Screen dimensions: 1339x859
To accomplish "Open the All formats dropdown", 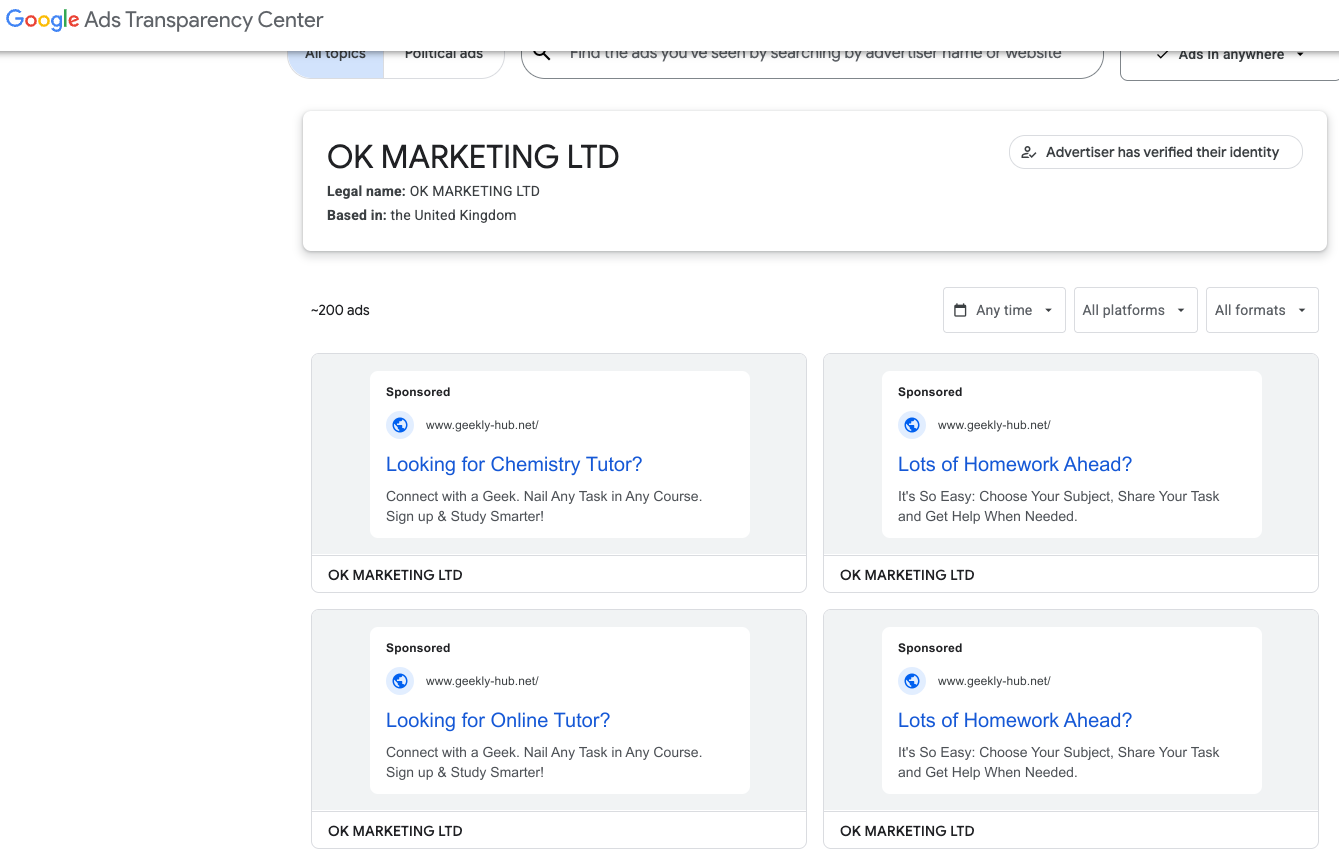I will pos(1261,310).
